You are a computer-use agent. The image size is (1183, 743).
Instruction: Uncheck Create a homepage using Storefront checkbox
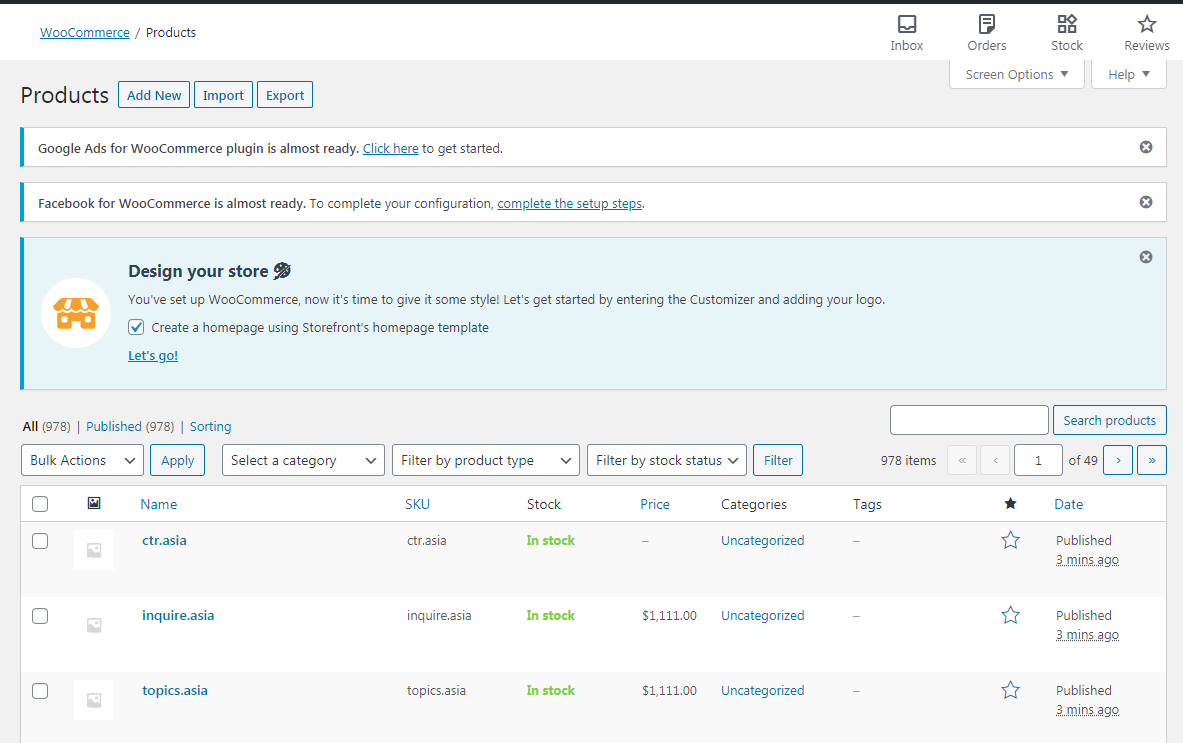point(136,327)
